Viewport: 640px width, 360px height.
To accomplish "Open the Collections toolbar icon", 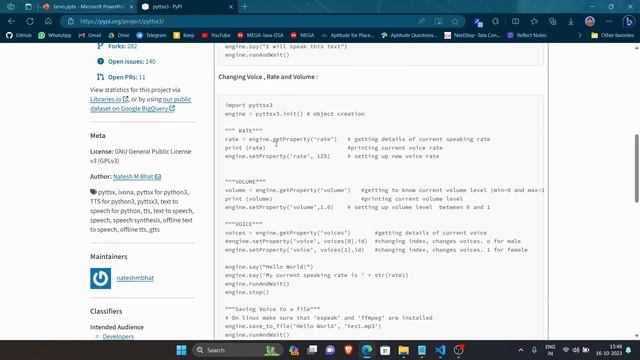I will (553, 21).
